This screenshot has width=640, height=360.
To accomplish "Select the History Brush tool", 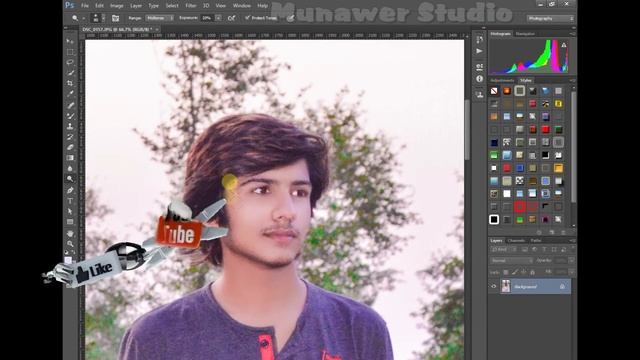I will 70,137.
